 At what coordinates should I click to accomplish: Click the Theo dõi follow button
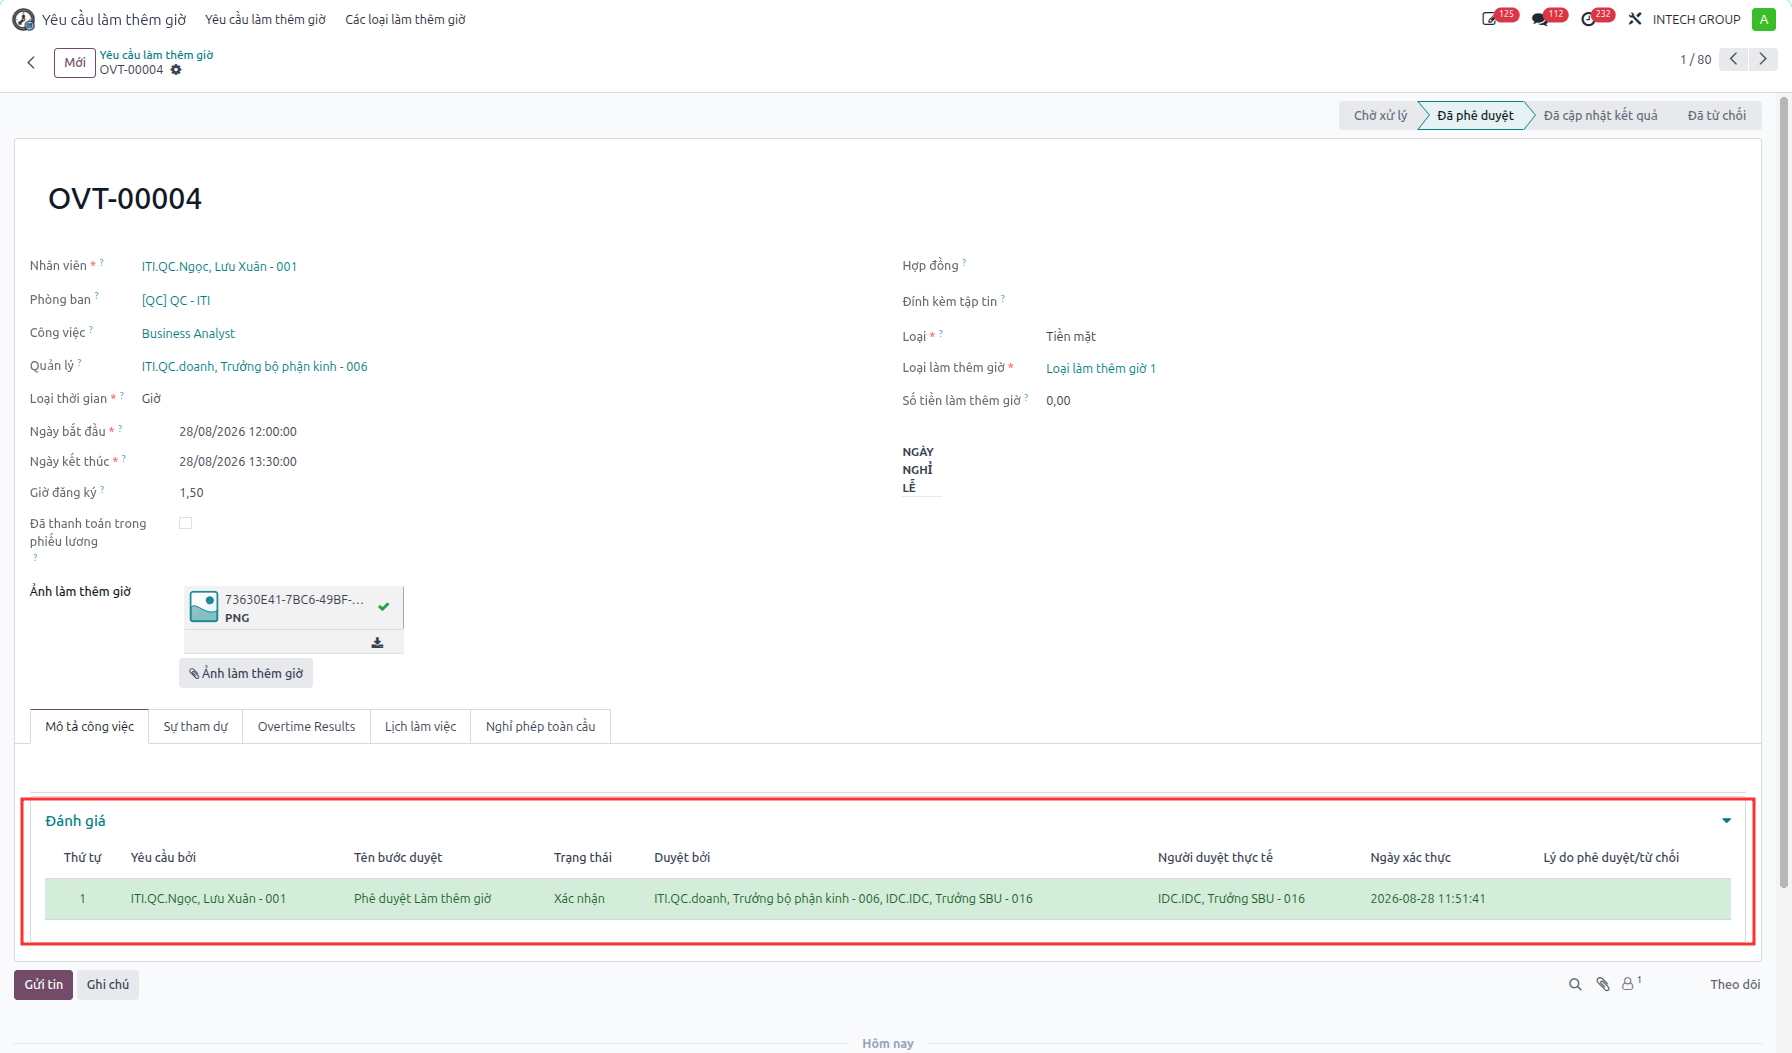1734,985
